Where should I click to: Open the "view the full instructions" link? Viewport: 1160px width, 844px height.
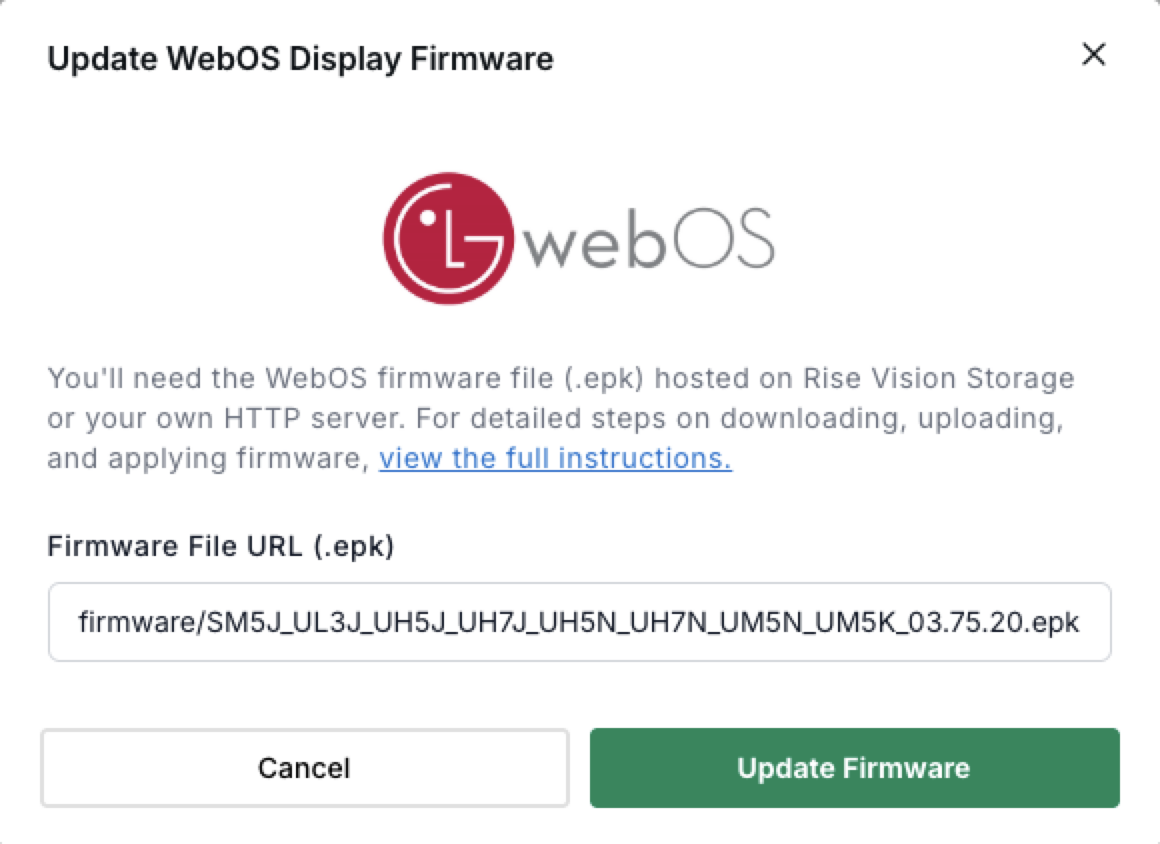coord(555,459)
